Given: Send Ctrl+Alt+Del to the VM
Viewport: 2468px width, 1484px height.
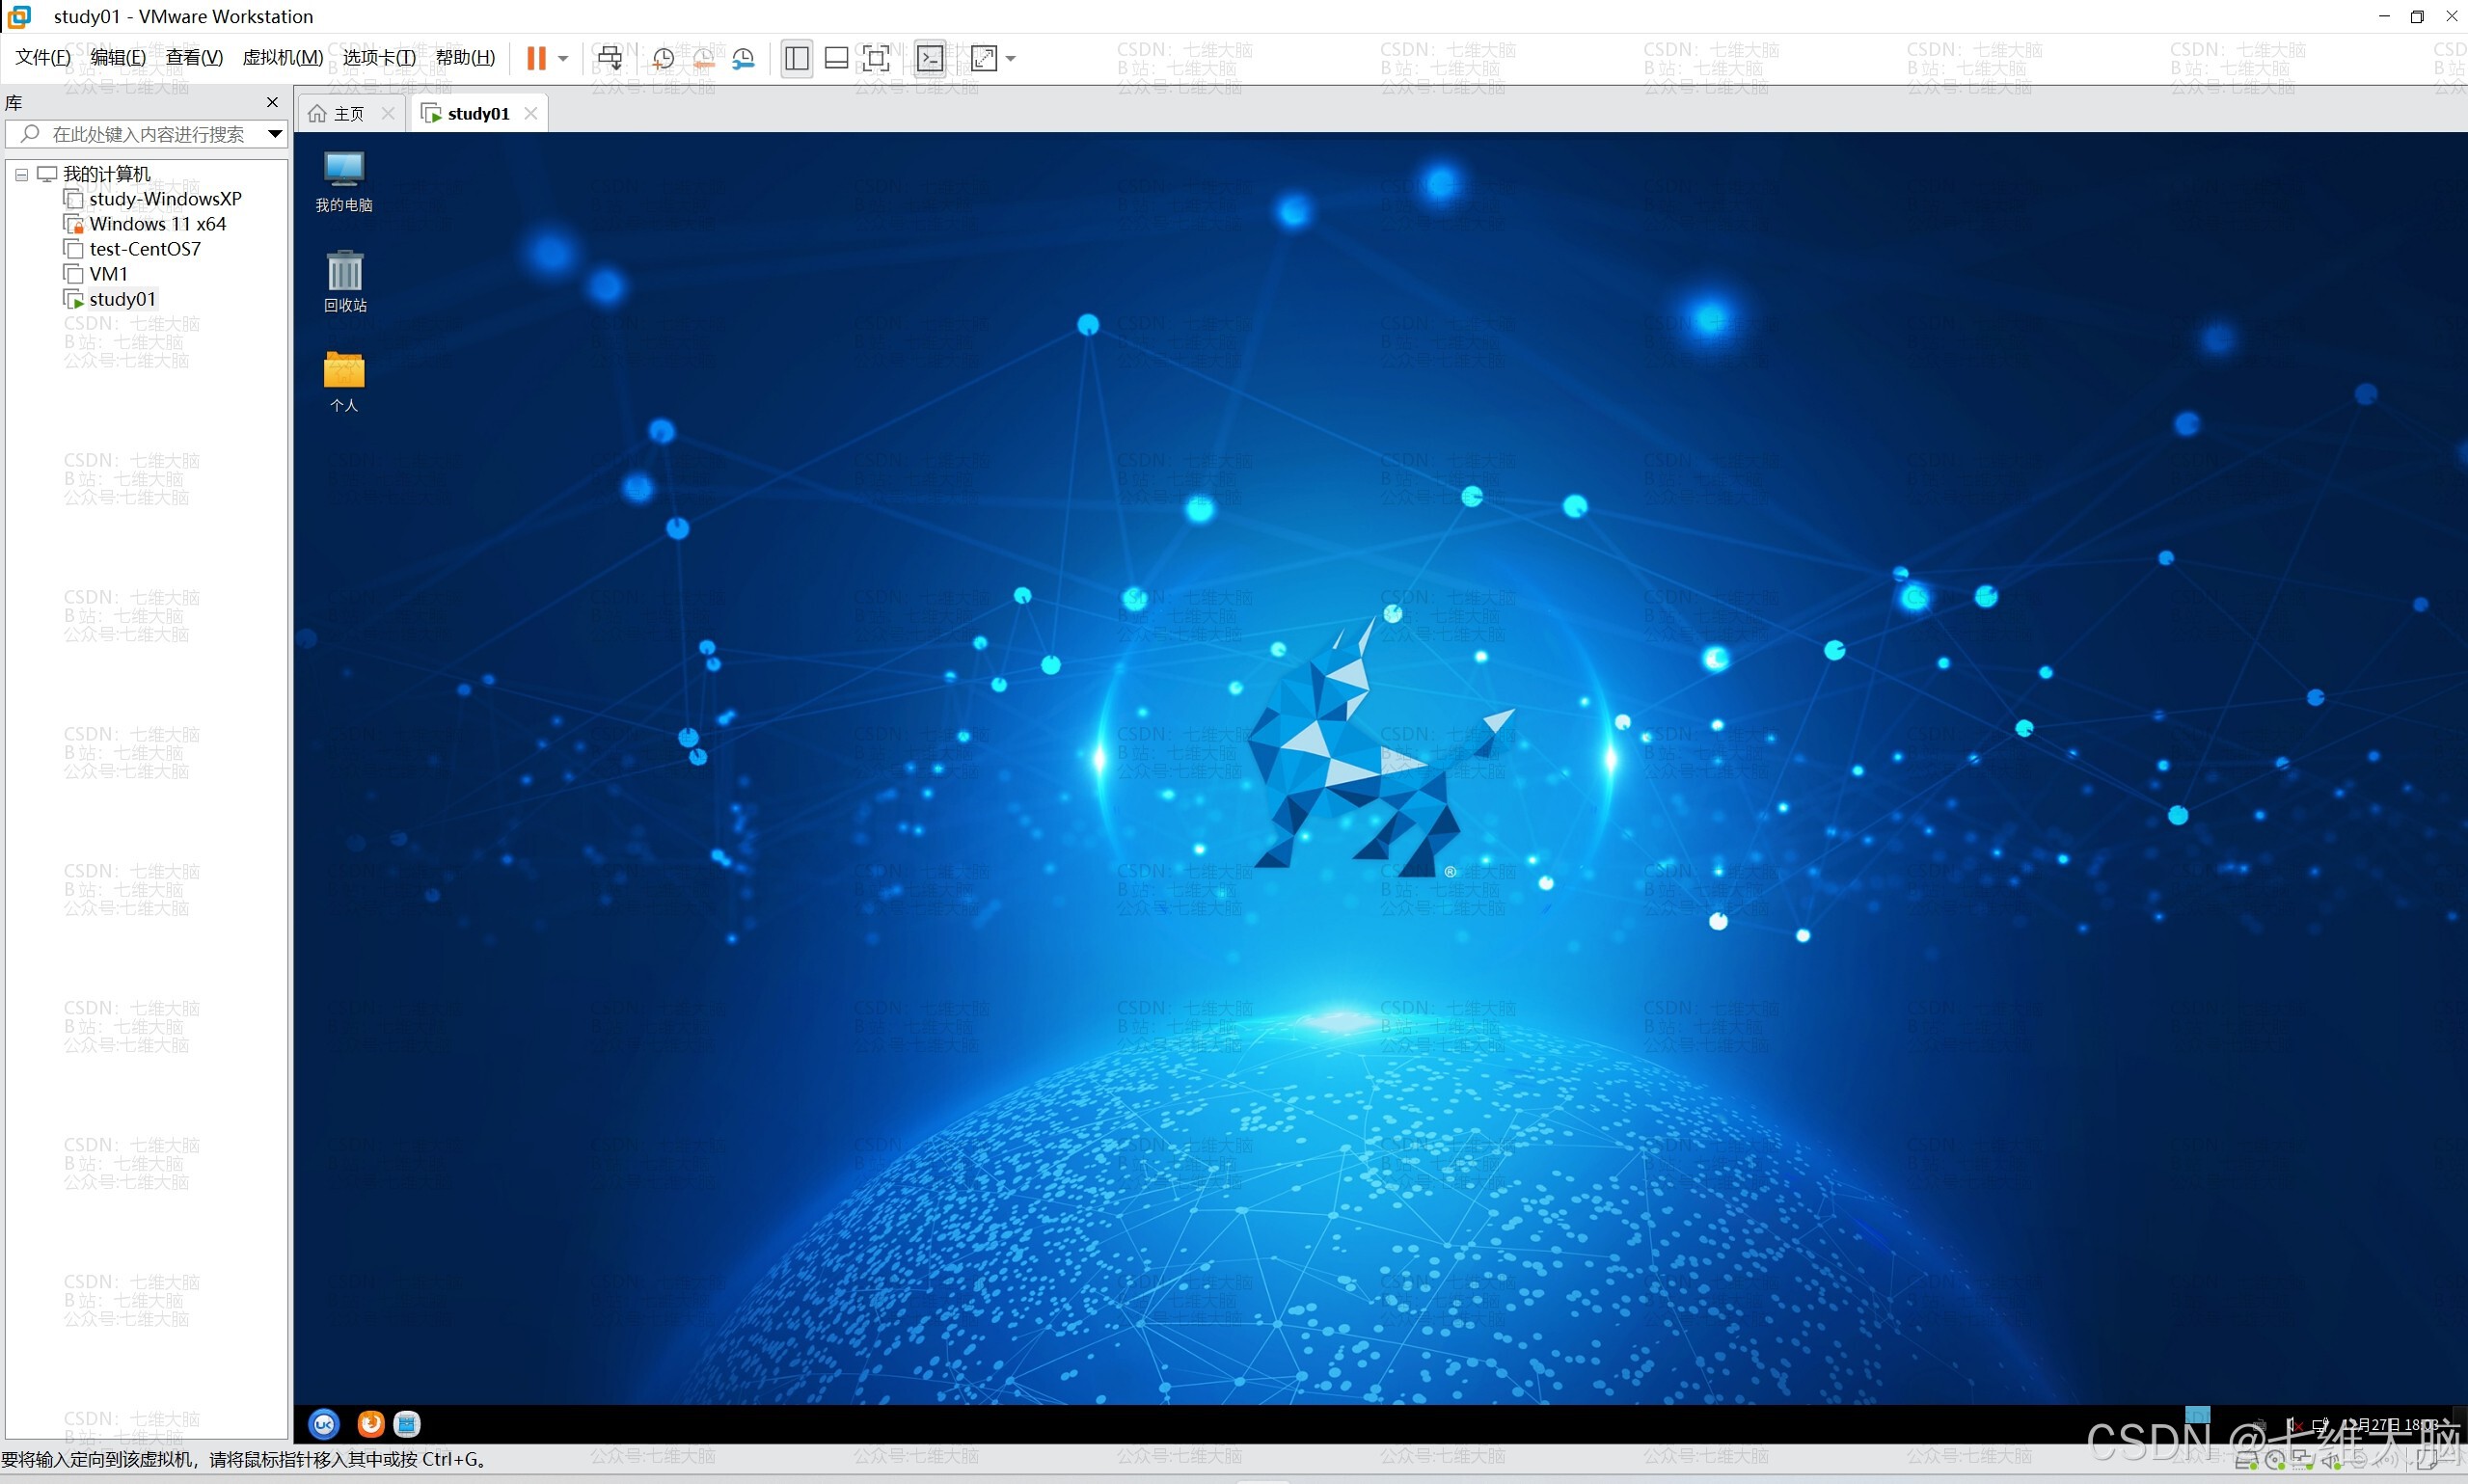Looking at the screenshot, I should pyautogui.click(x=609, y=58).
